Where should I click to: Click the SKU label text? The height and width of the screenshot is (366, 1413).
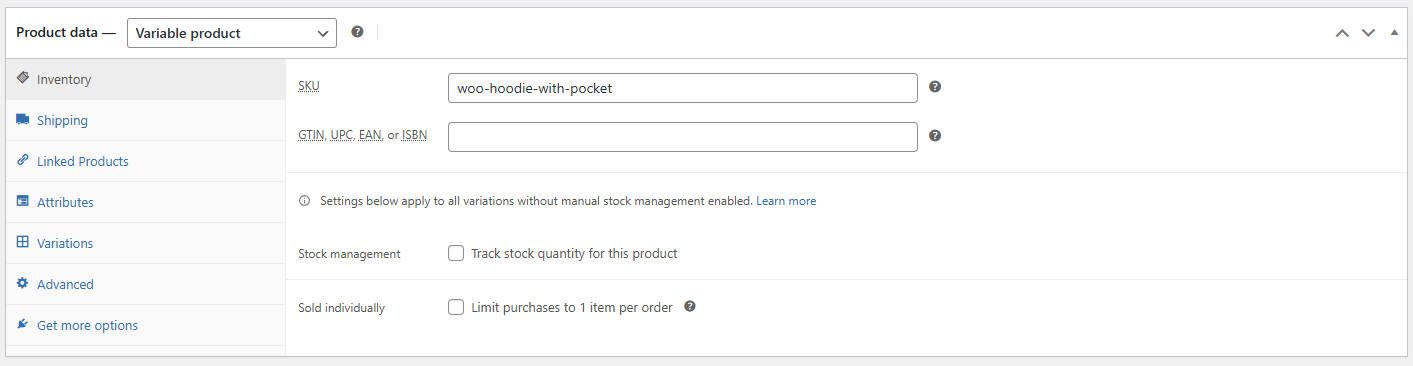coord(309,86)
